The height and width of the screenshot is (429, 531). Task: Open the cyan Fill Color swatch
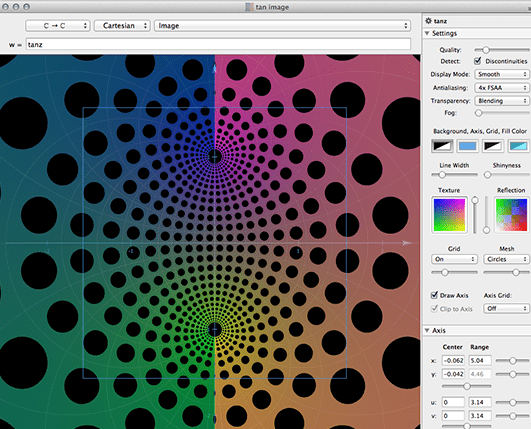518,146
